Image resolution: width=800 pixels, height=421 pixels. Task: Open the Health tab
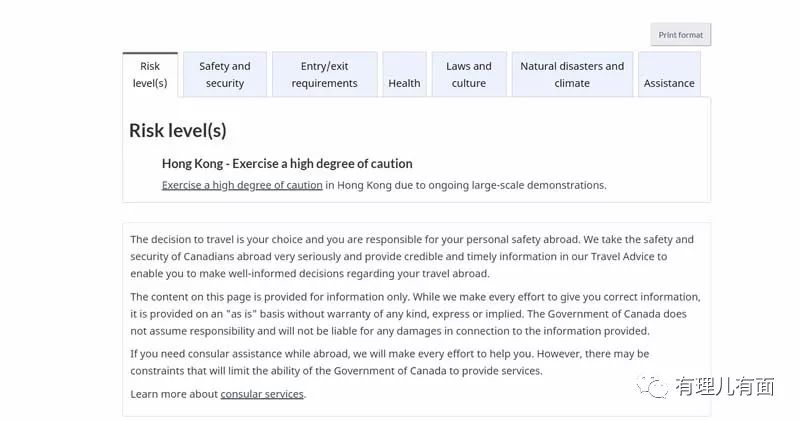point(405,75)
